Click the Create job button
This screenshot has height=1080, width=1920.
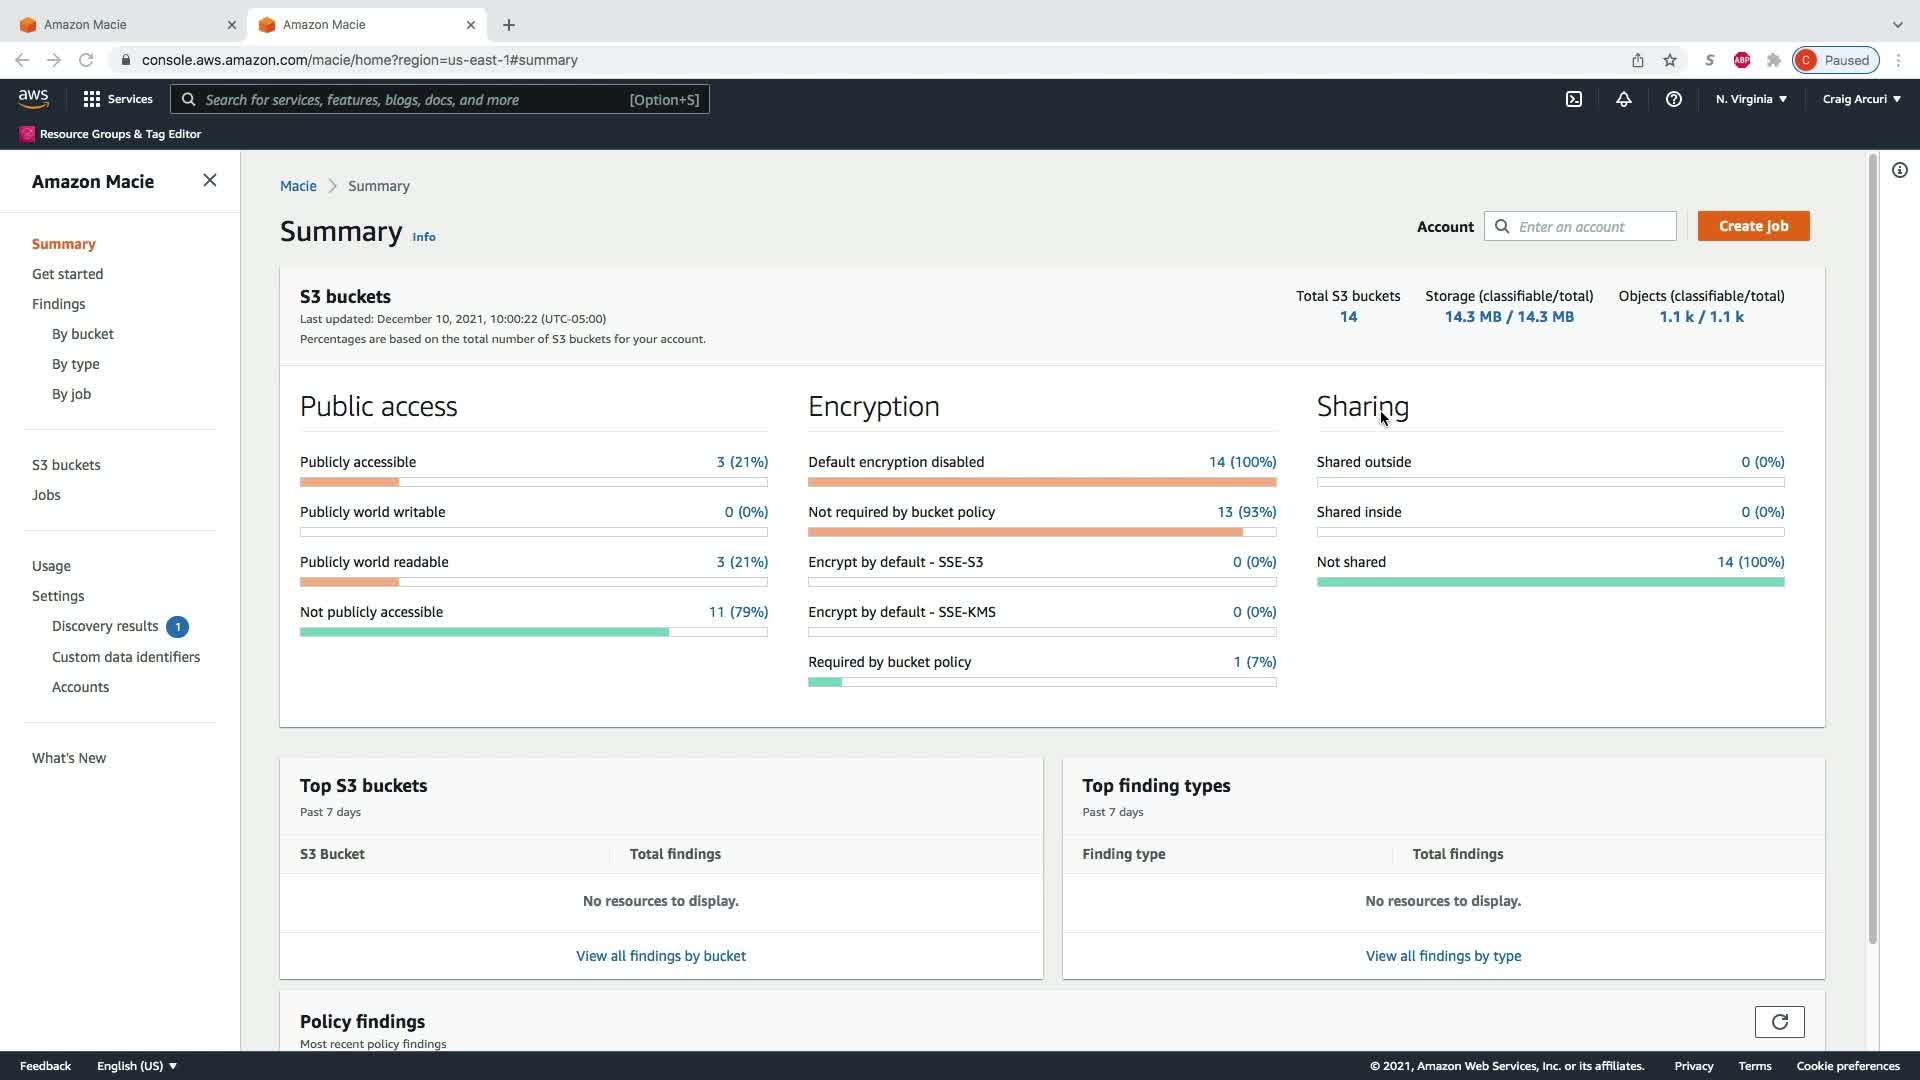(1753, 226)
